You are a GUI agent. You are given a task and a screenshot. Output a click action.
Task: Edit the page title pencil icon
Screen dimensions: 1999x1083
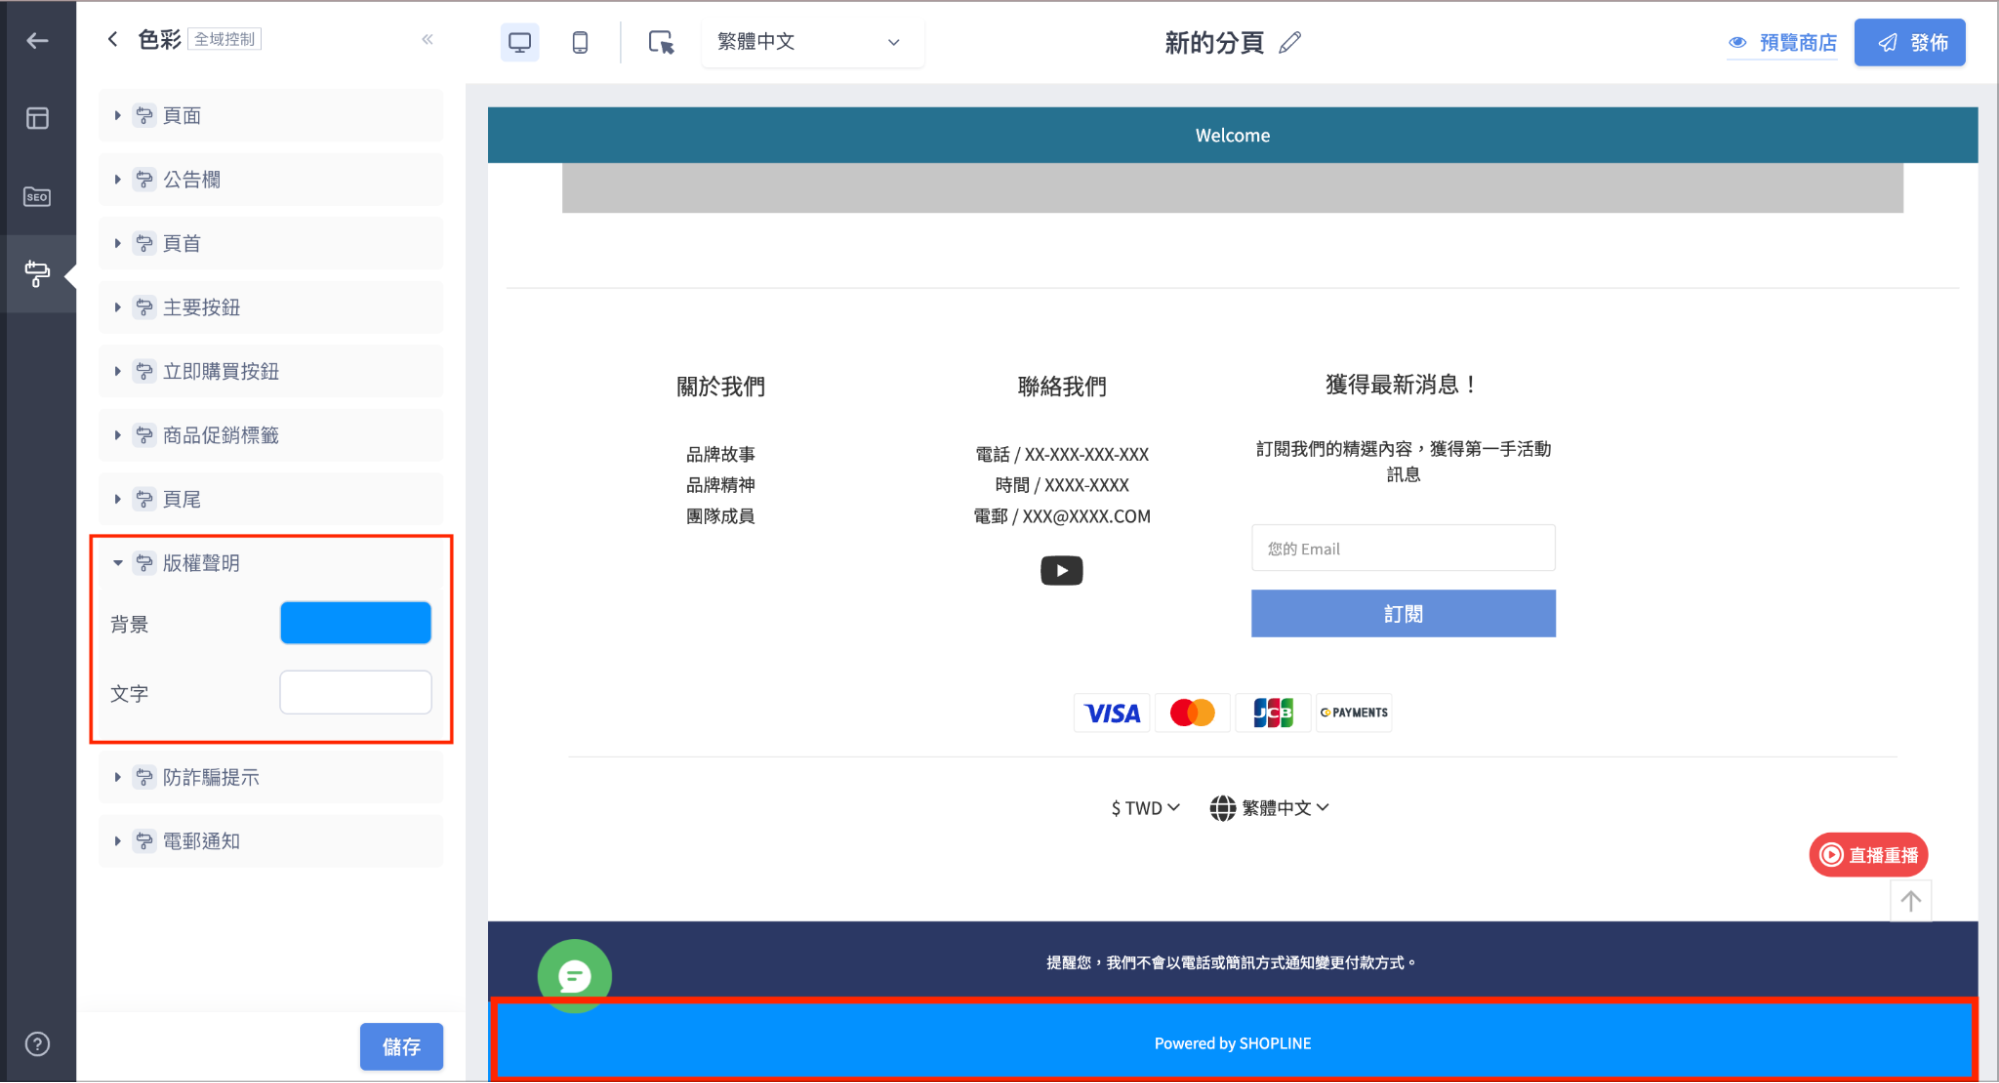(1290, 42)
